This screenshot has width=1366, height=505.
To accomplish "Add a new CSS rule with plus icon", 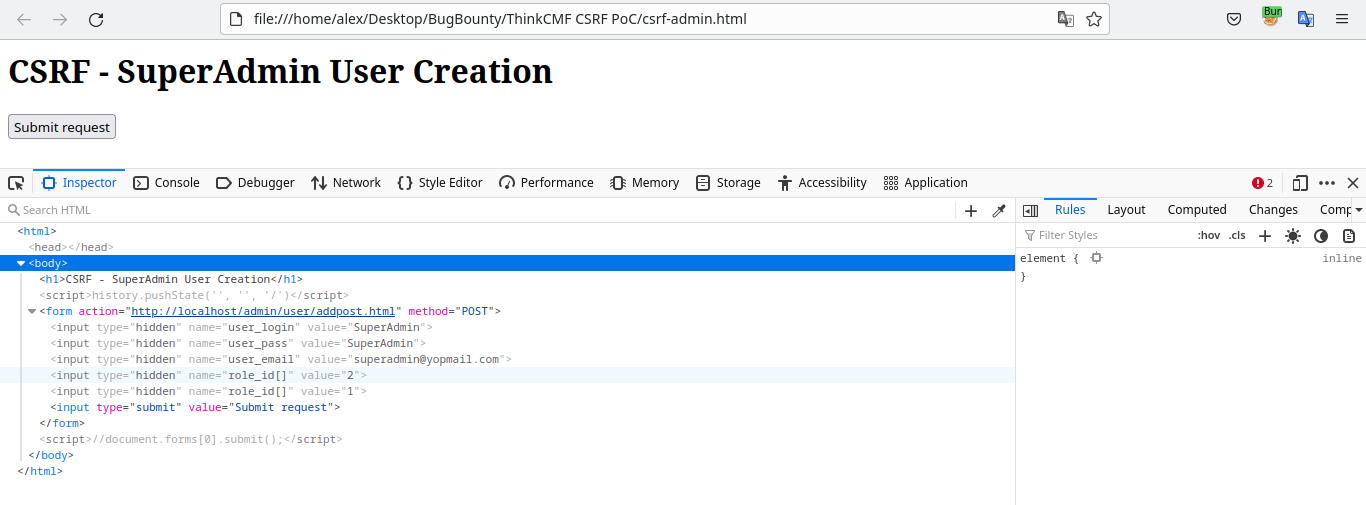I will pos(1265,236).
